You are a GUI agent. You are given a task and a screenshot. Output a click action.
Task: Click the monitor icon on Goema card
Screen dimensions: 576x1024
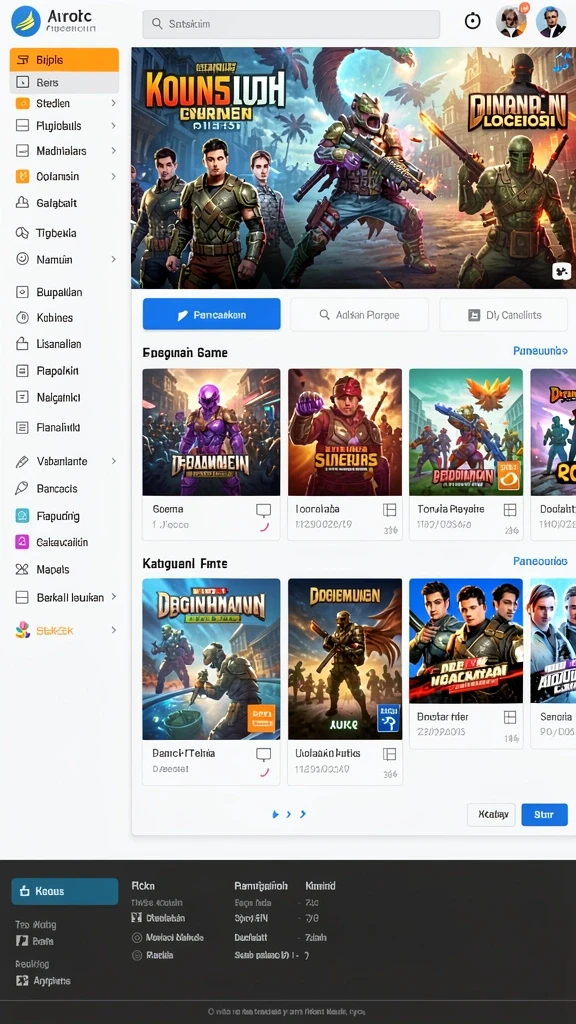point(263,510)
